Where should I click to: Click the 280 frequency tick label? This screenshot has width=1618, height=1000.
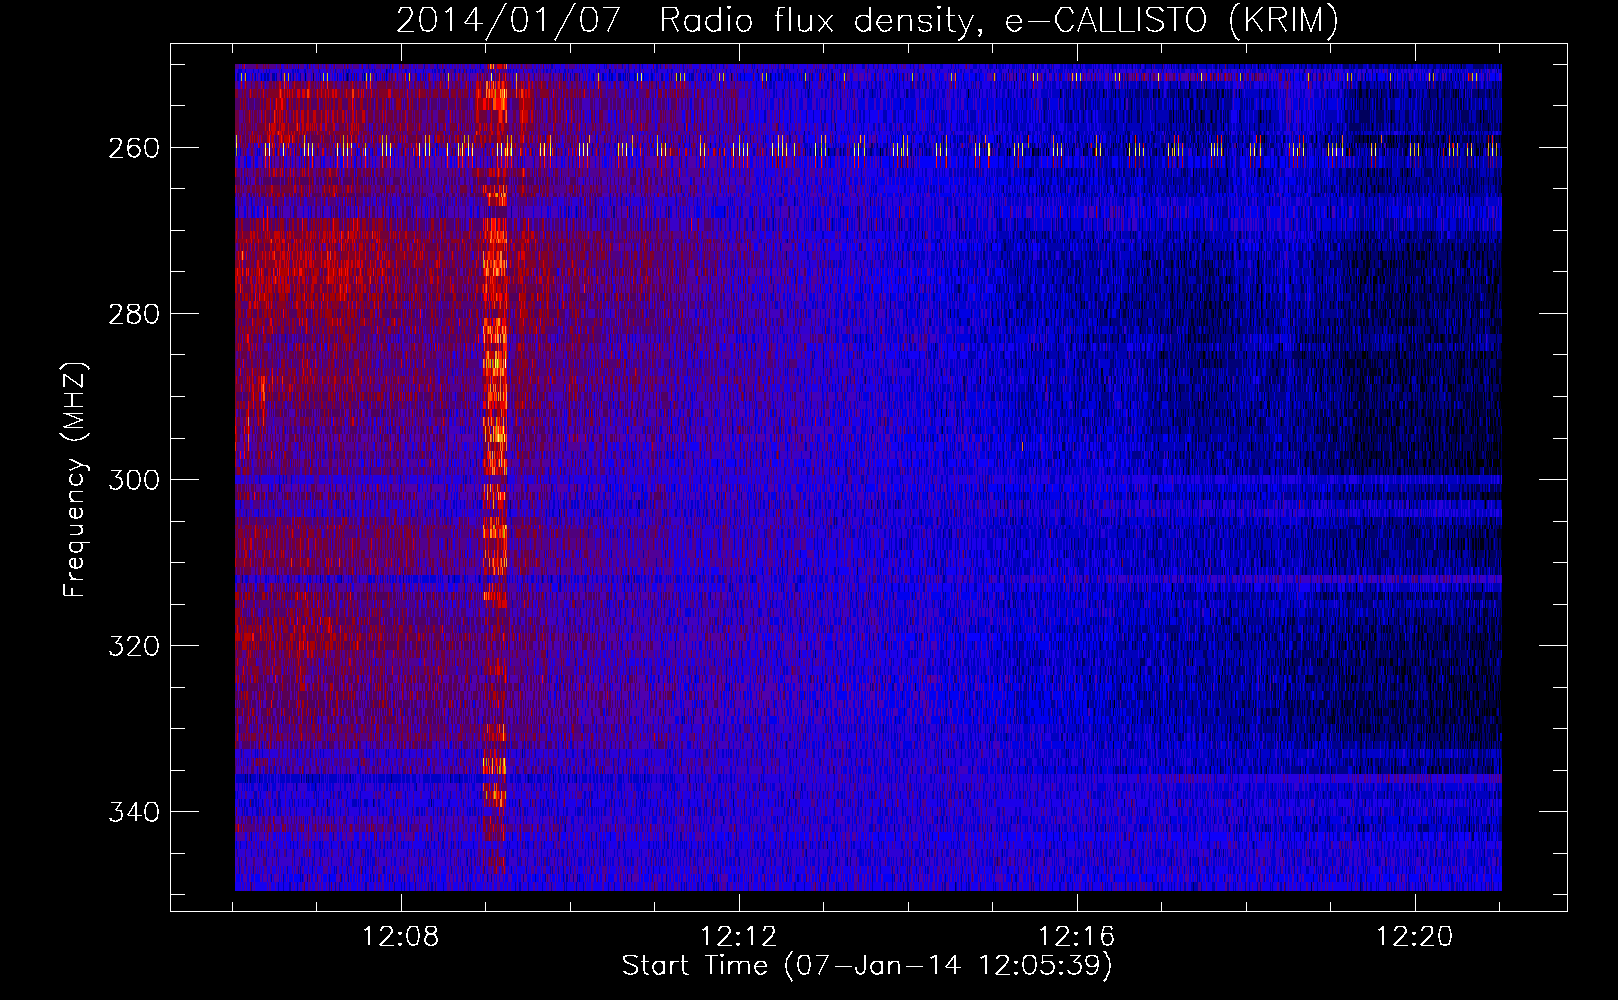133,314
